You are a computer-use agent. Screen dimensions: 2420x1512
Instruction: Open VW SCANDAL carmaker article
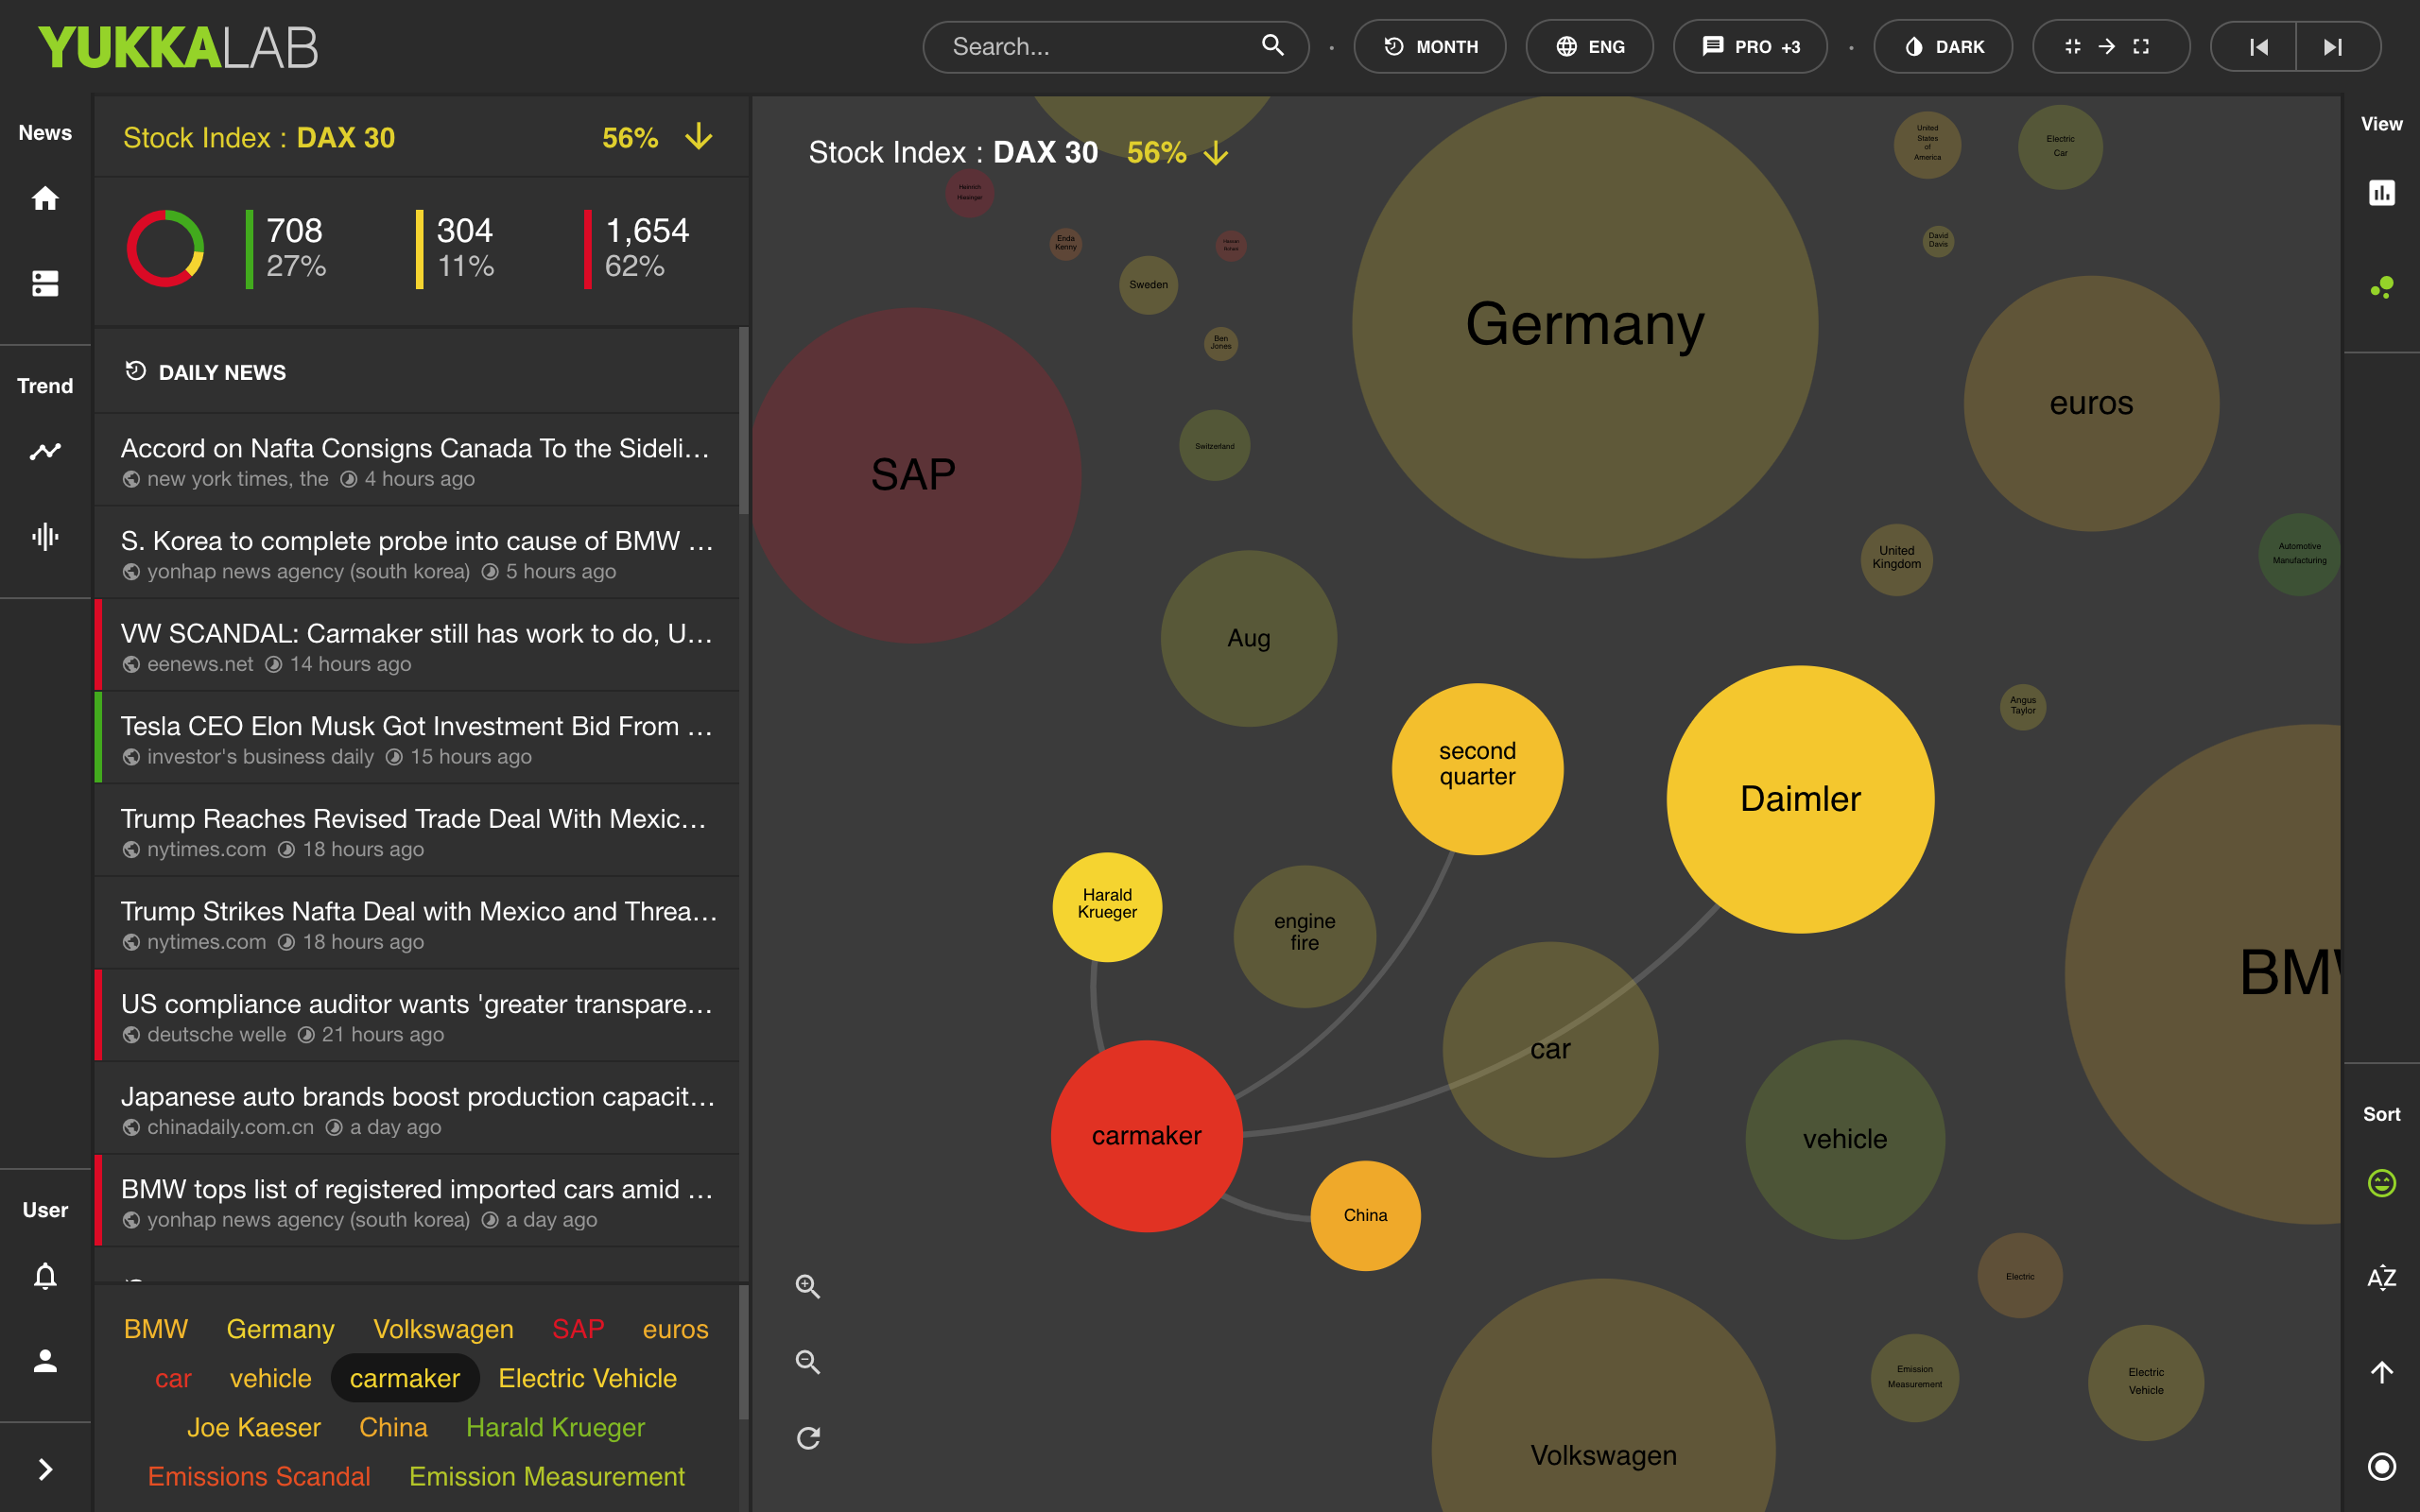[x=416, y=645]
